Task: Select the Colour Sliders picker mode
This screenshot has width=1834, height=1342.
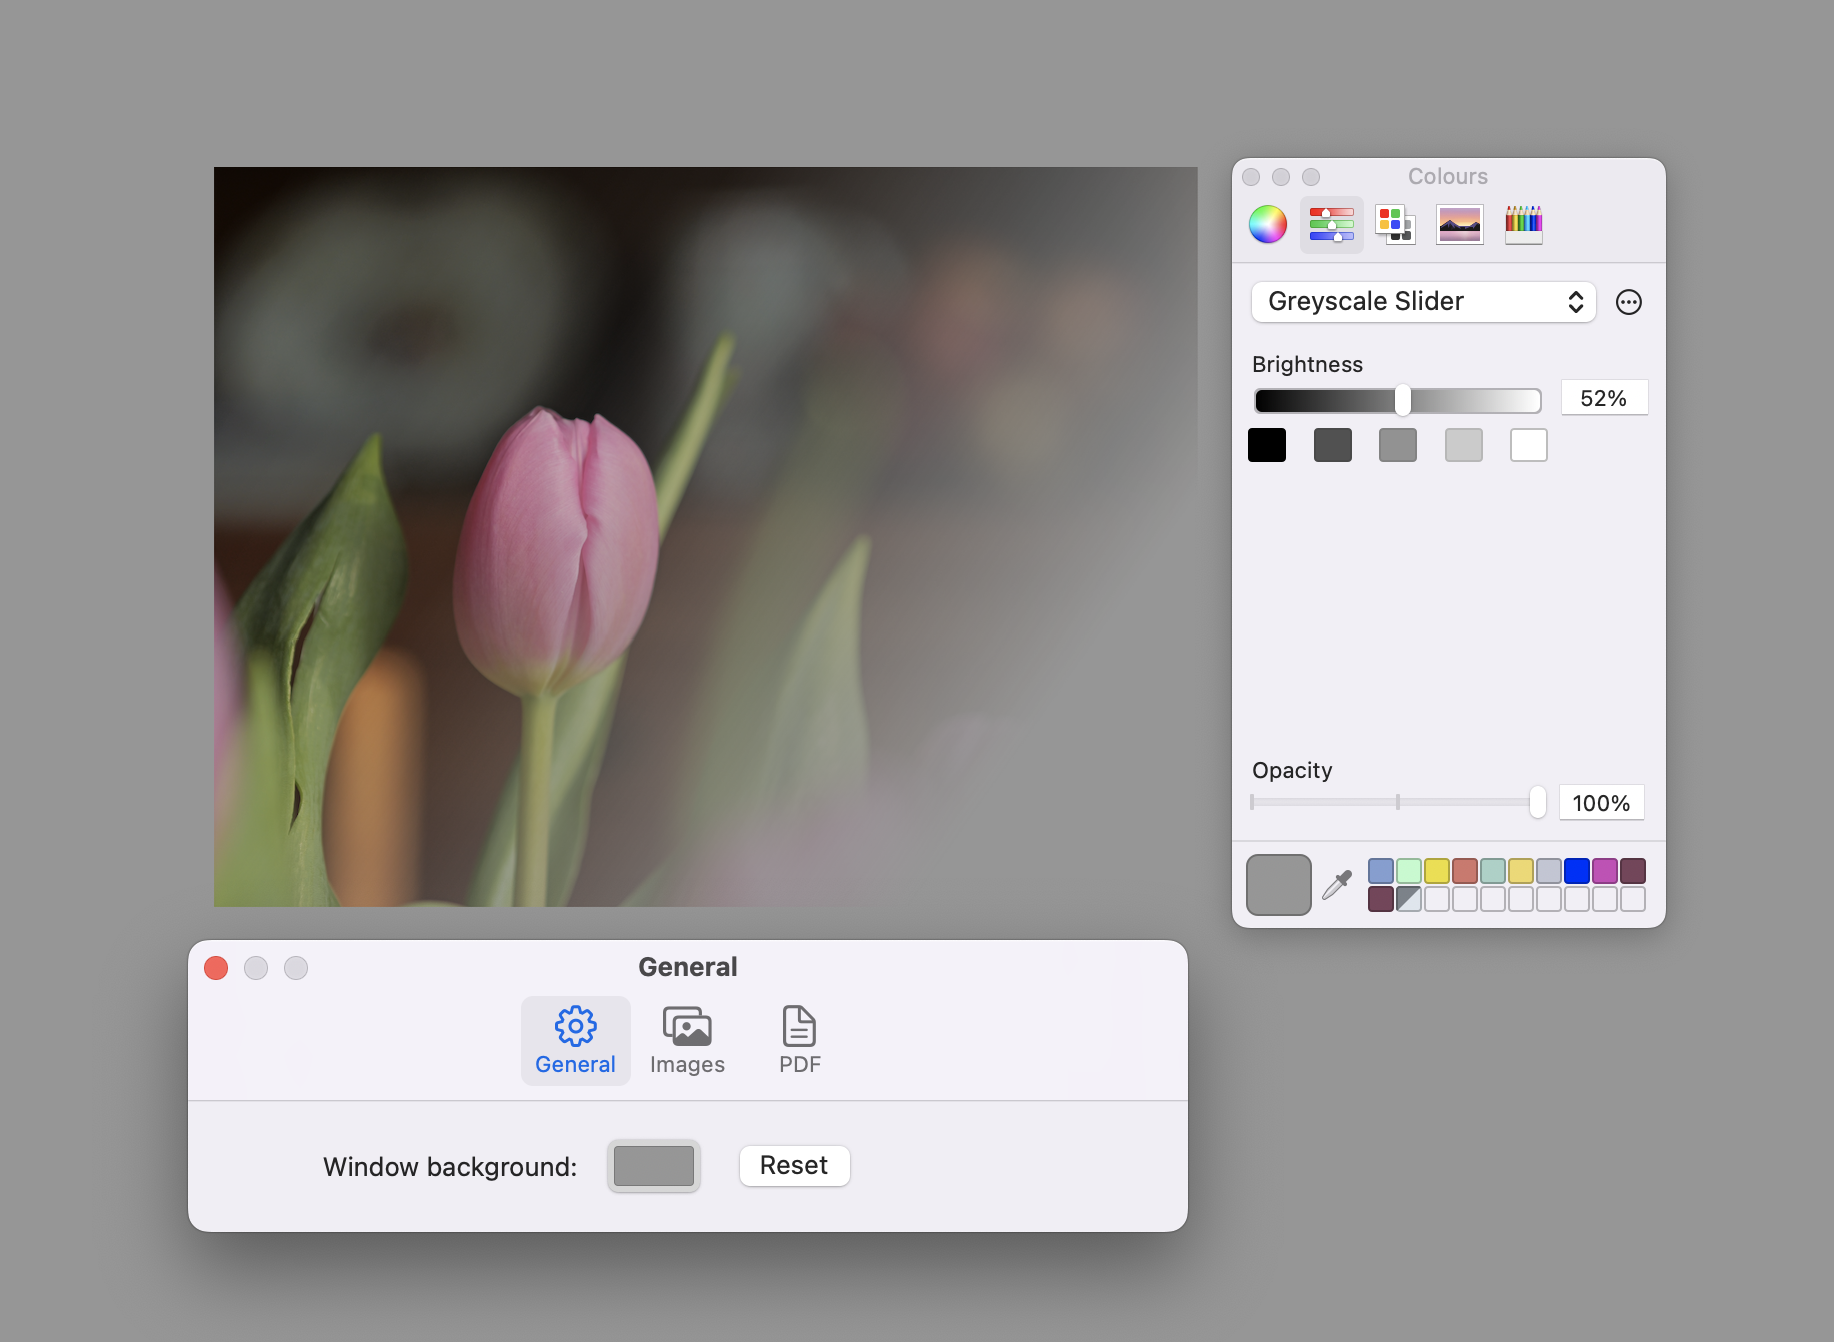Action: pos(1331,224)
